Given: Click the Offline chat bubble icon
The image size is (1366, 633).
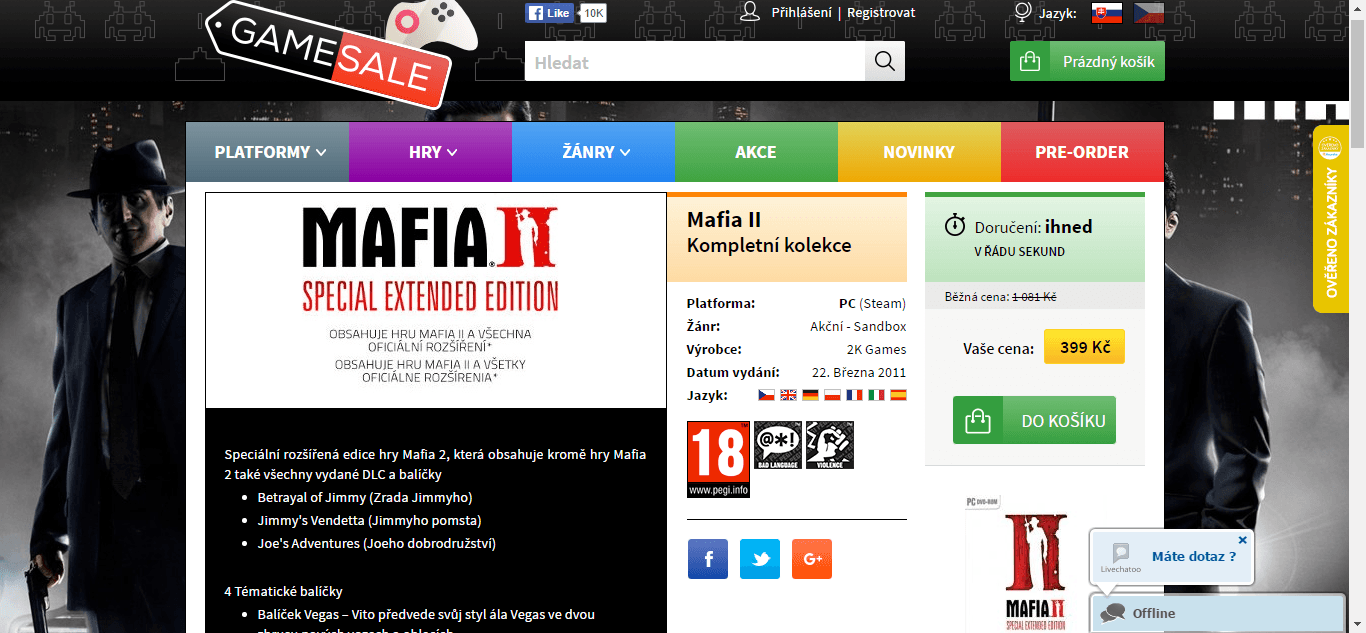Looking at the screenshot, I should [x=1112, y=613].
